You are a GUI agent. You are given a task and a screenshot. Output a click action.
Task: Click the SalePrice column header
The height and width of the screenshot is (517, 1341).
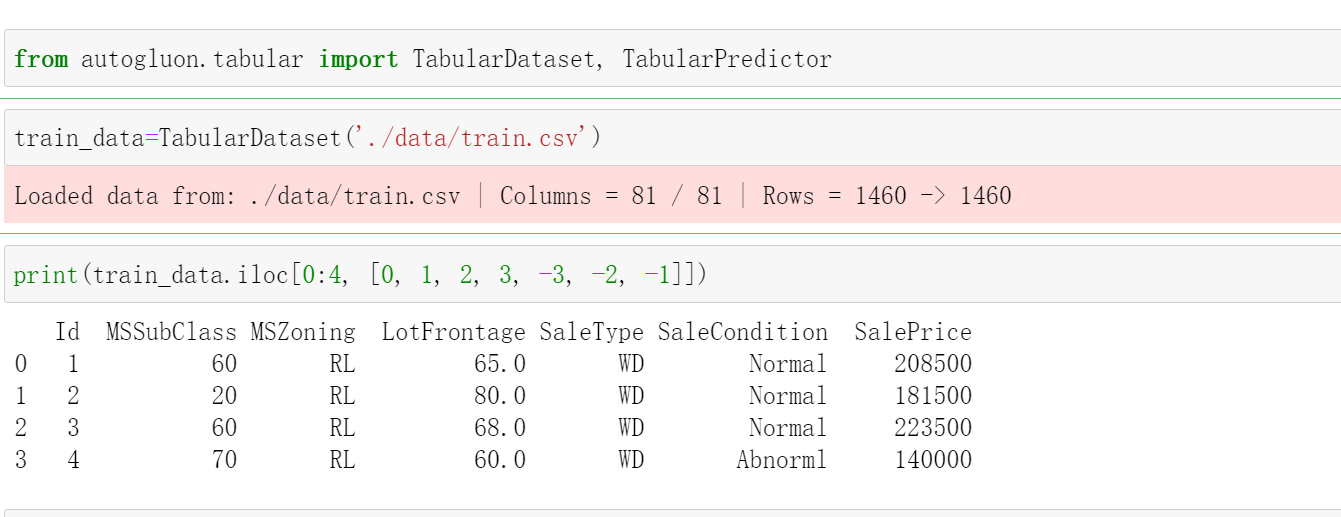click(x=912, y=332)
